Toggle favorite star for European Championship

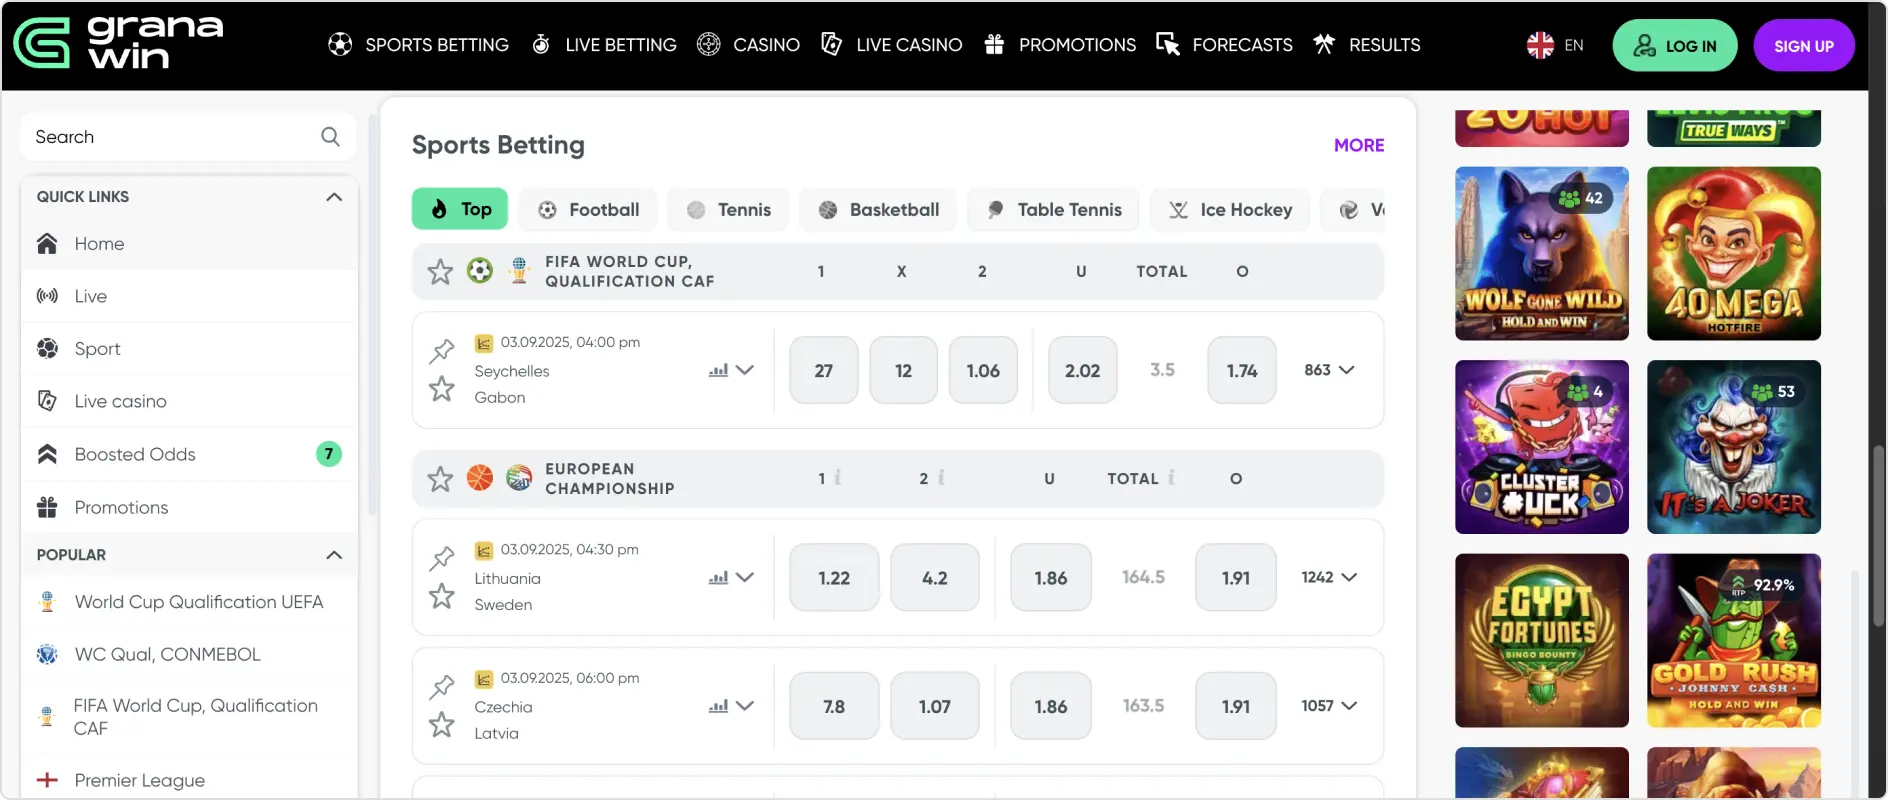(440, 479)
